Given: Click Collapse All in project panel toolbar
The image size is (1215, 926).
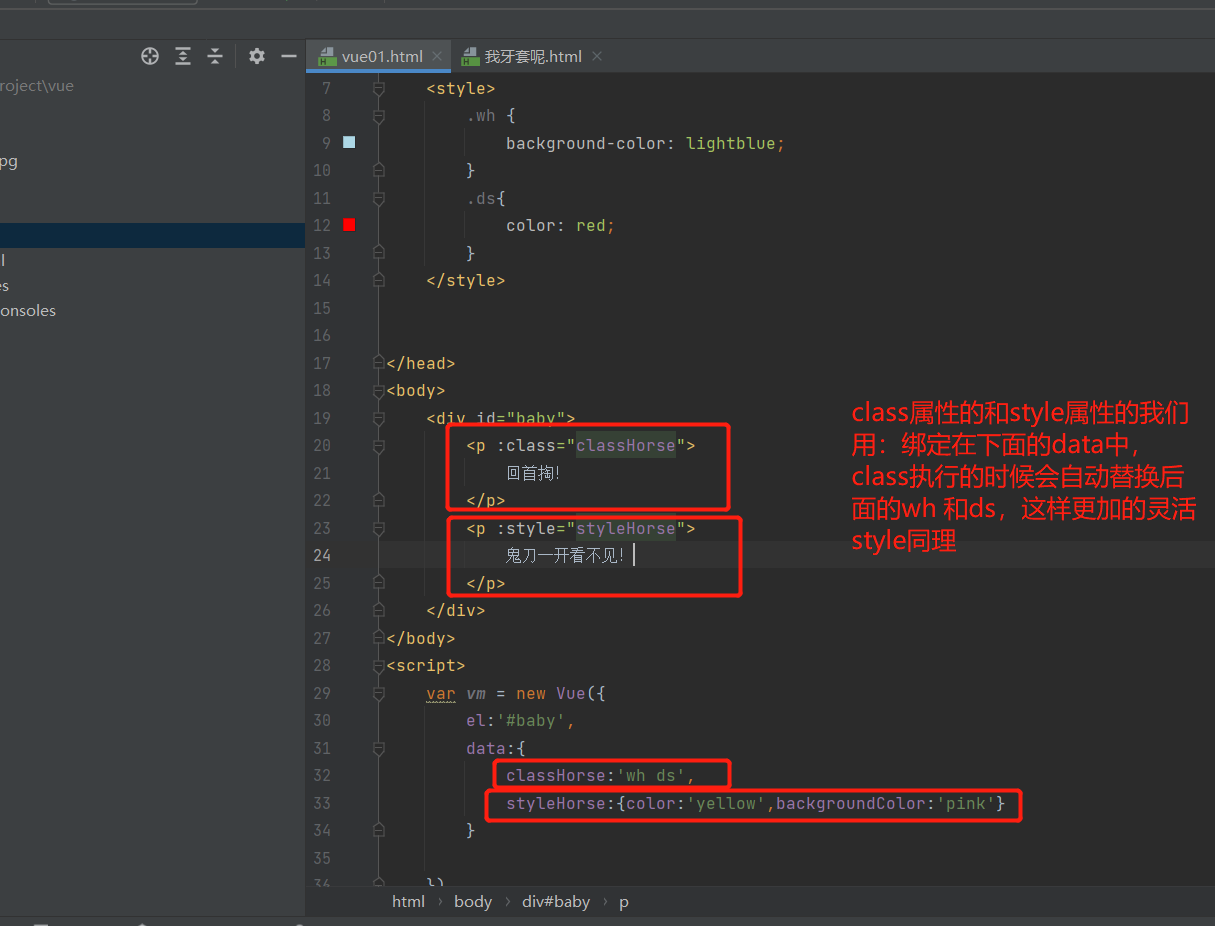Looking at the screenshot, I should [215, 56].
